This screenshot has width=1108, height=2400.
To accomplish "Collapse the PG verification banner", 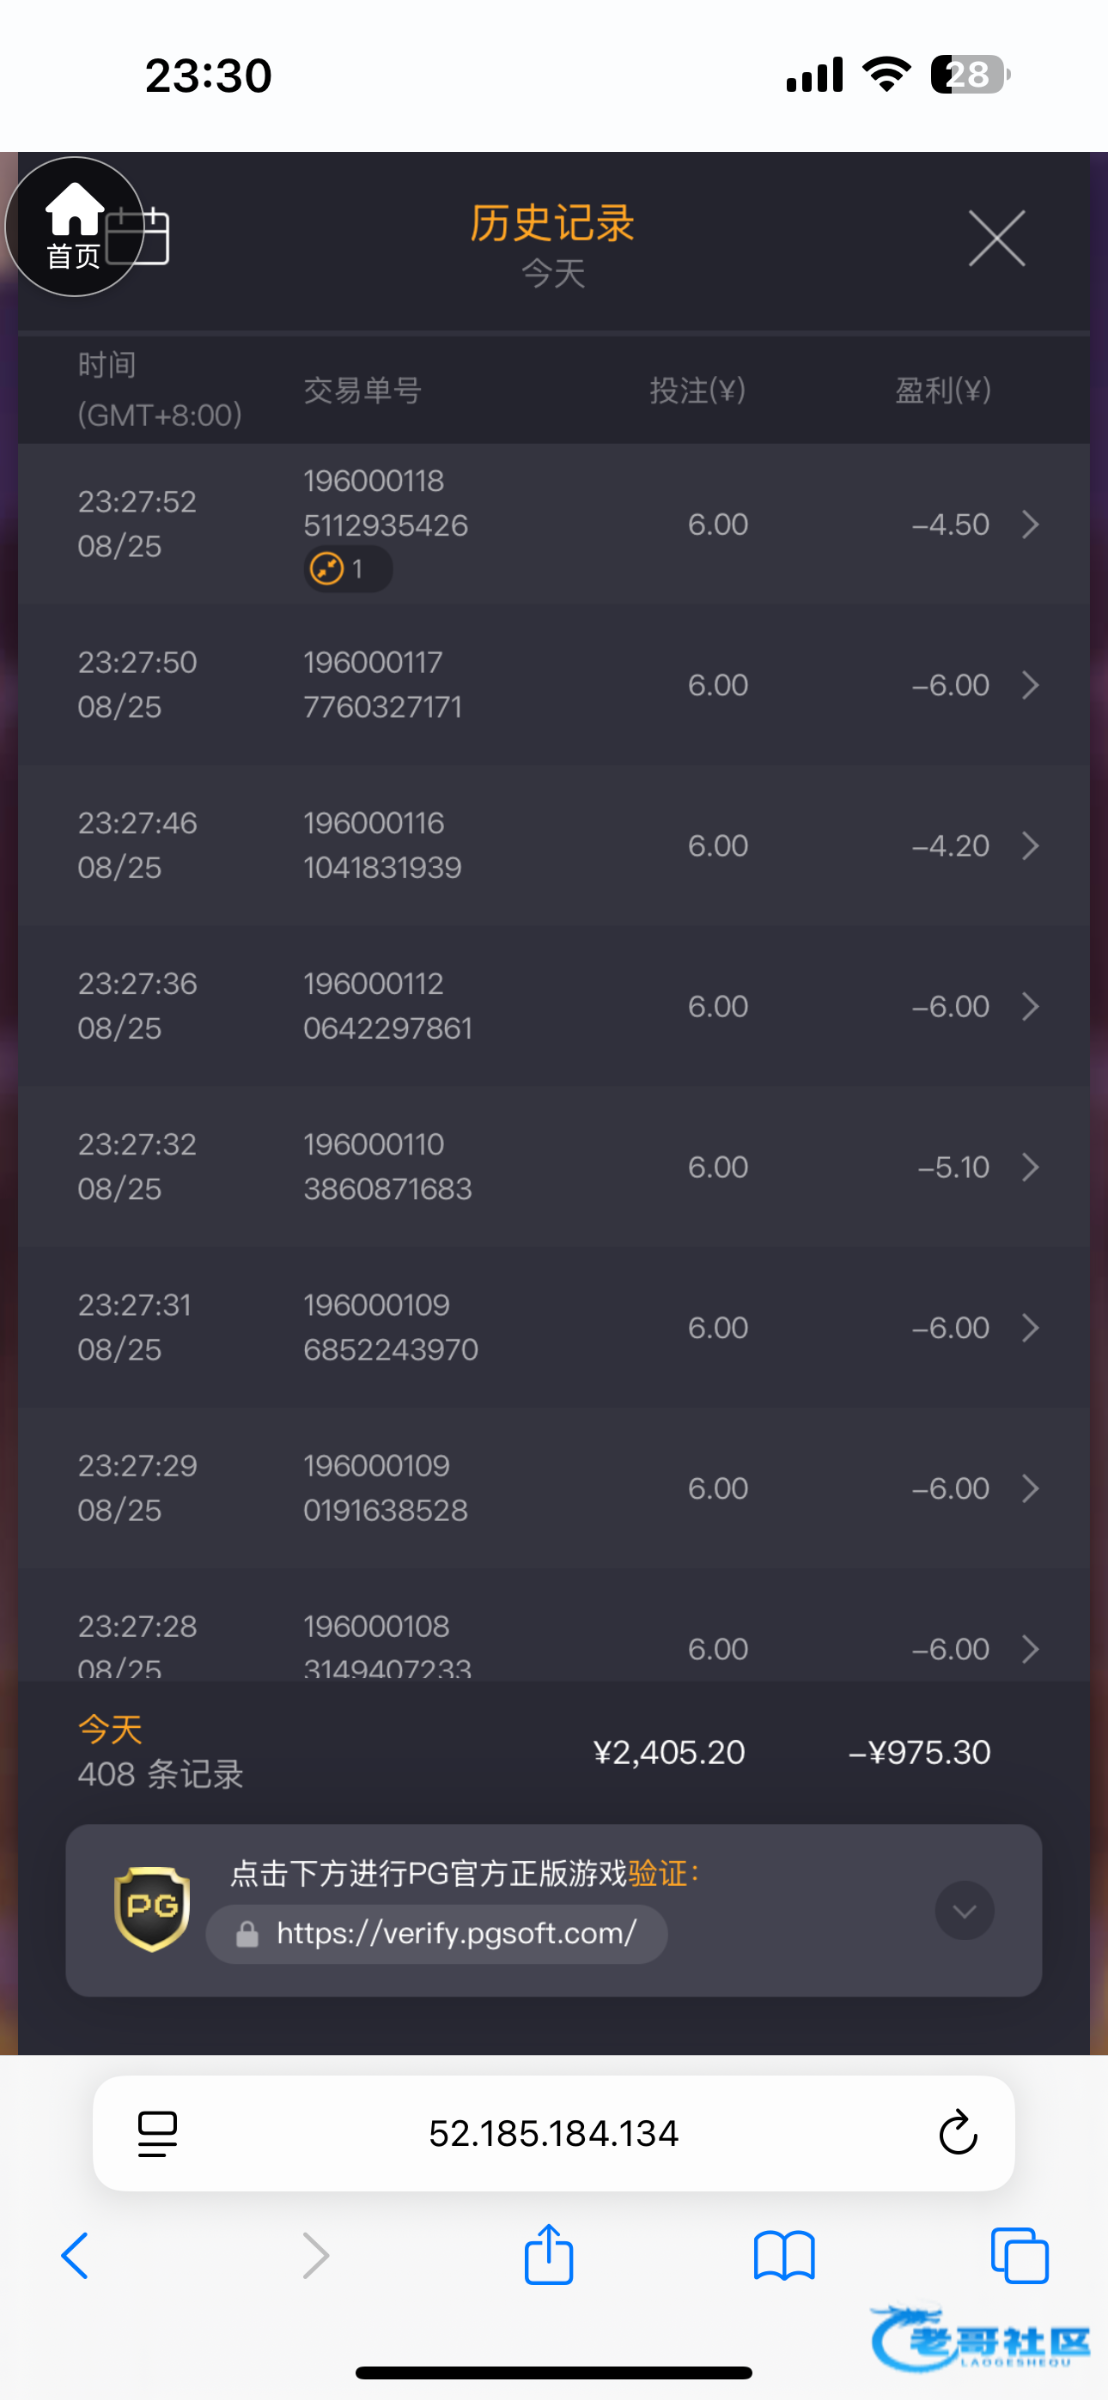I will 964,1911.
